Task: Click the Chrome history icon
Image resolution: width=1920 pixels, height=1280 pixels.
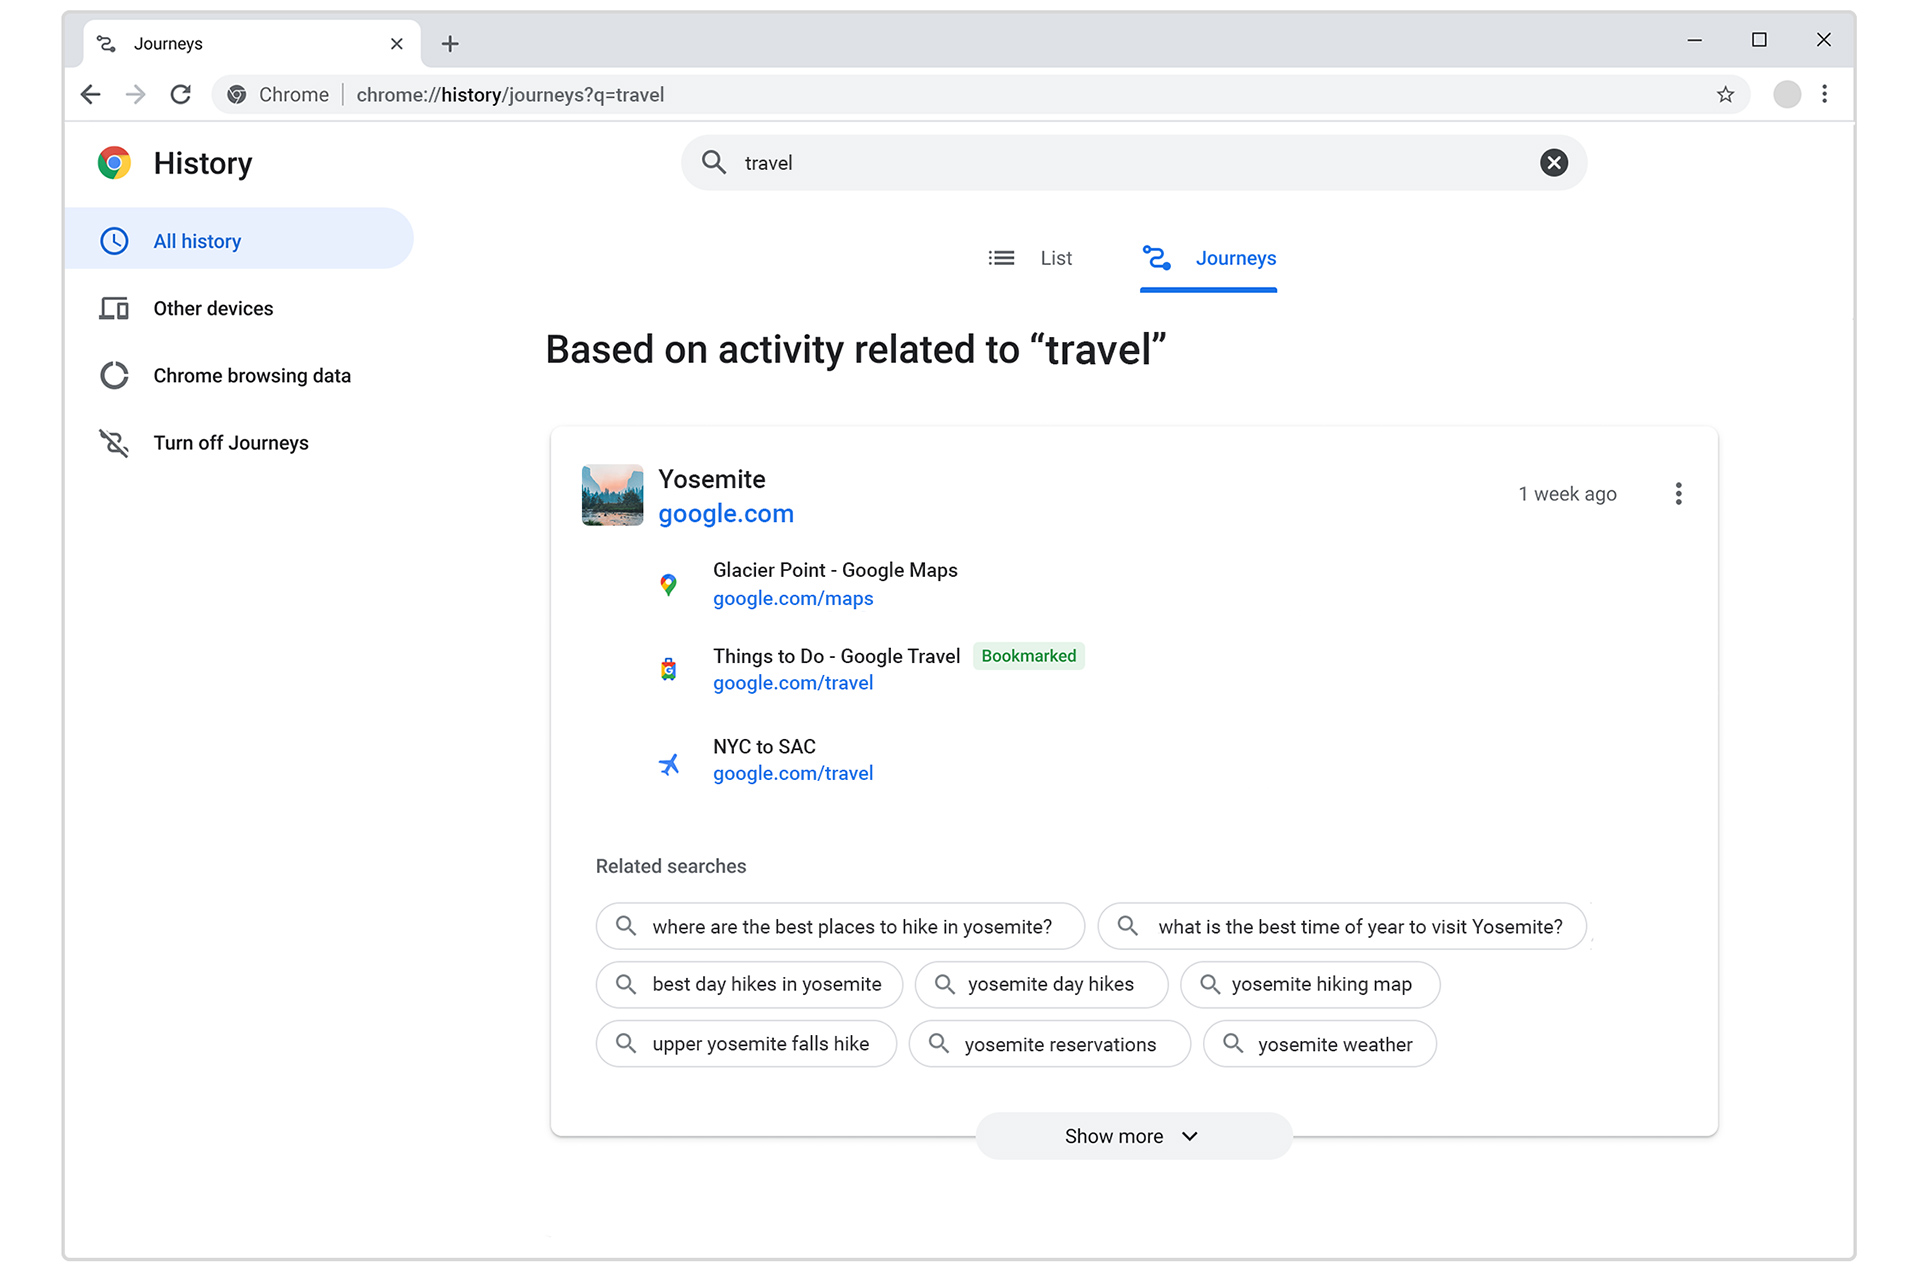Action: [116, 161]
